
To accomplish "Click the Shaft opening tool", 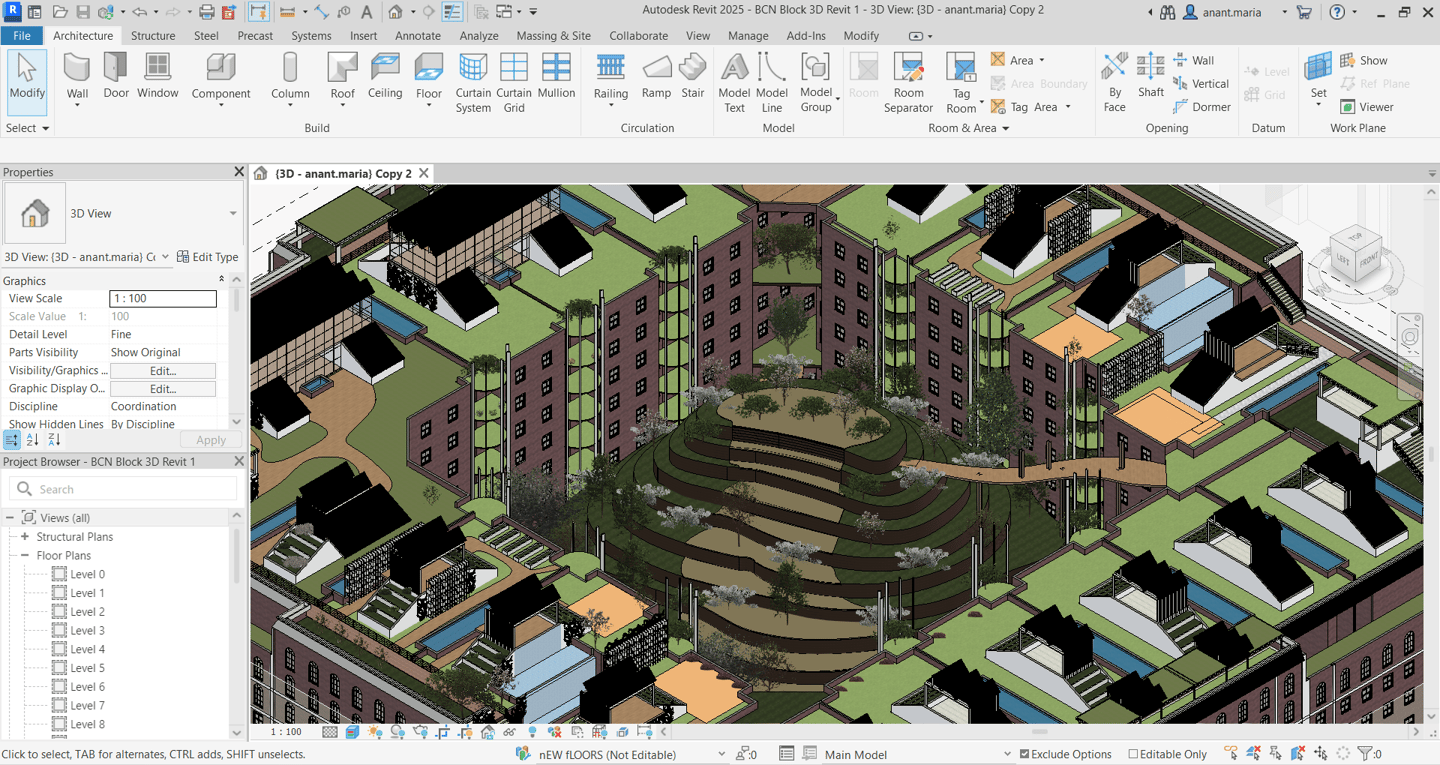I will (x=1151, y=70).
